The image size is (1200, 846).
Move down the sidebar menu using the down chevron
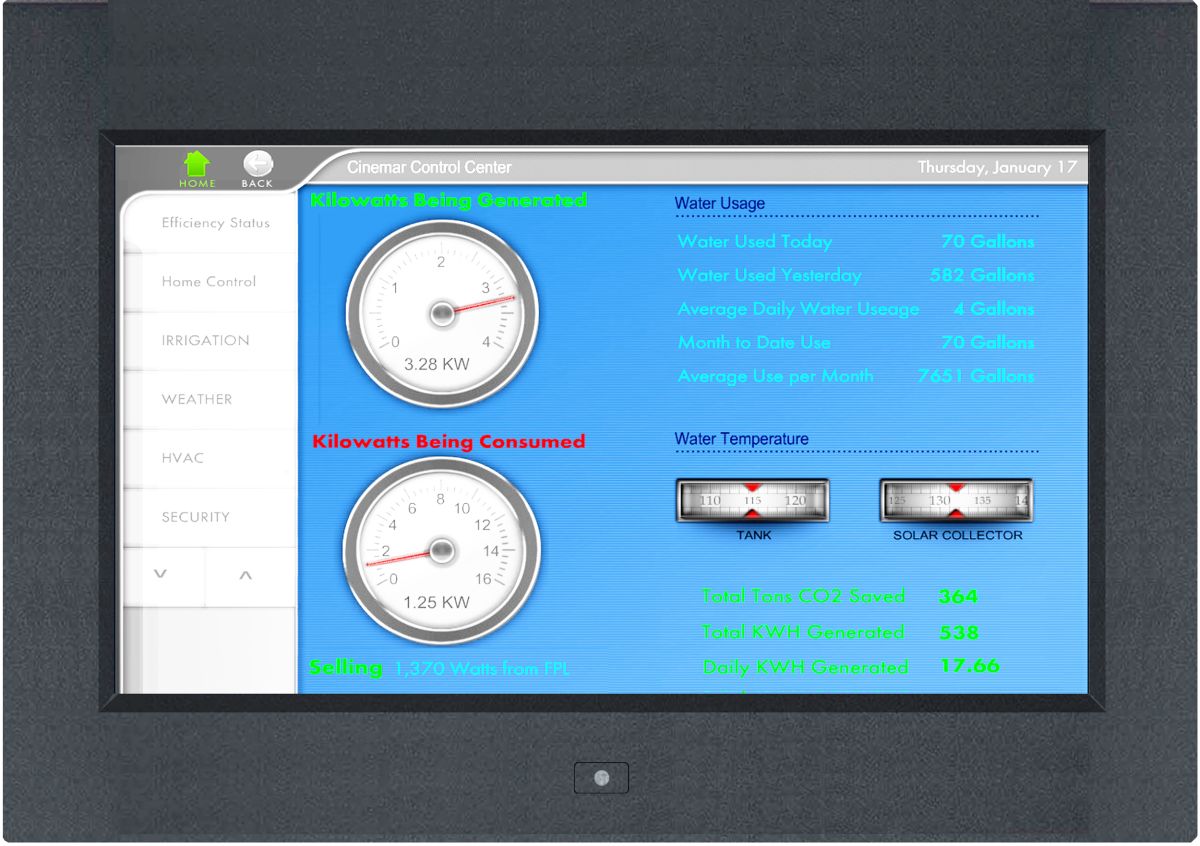(161, 575)
